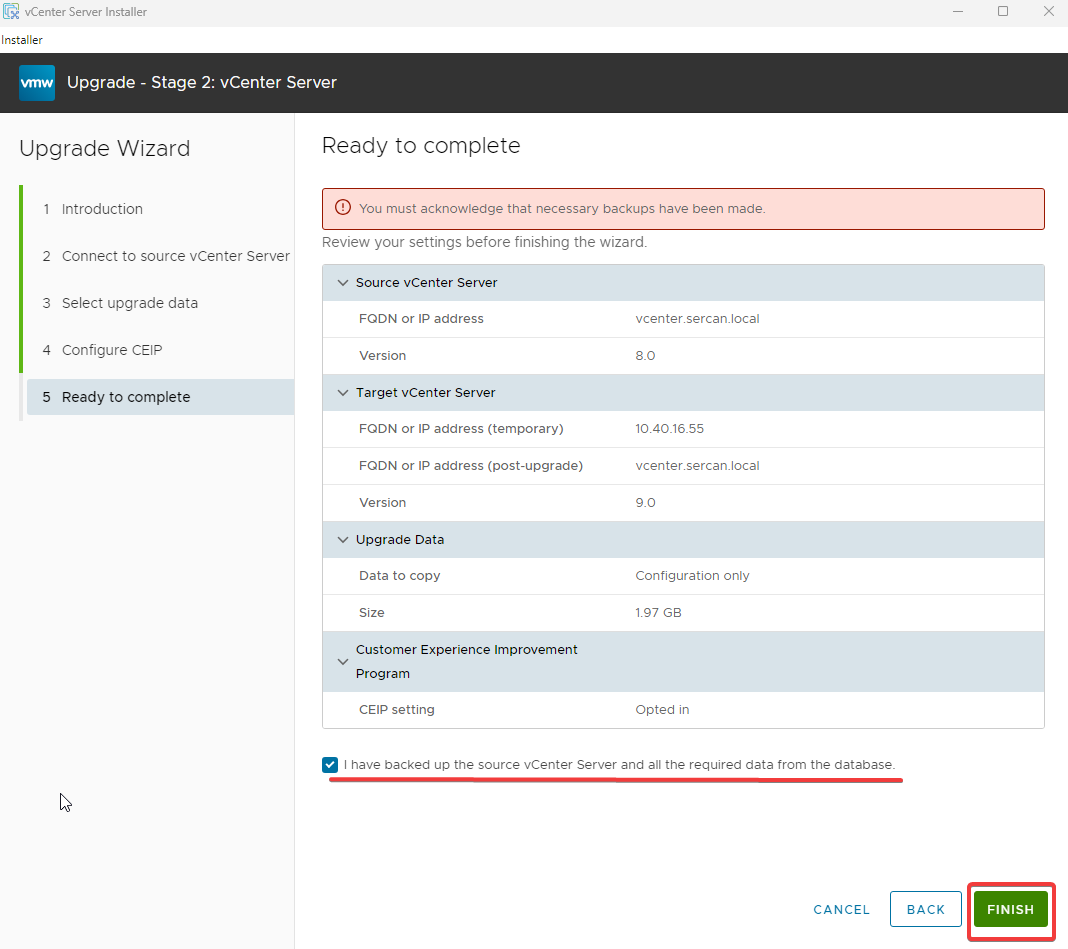Click the vCenter Server Installer title bar icon
This screenshot has width=1068, height=949.
[x=11, y=12]
